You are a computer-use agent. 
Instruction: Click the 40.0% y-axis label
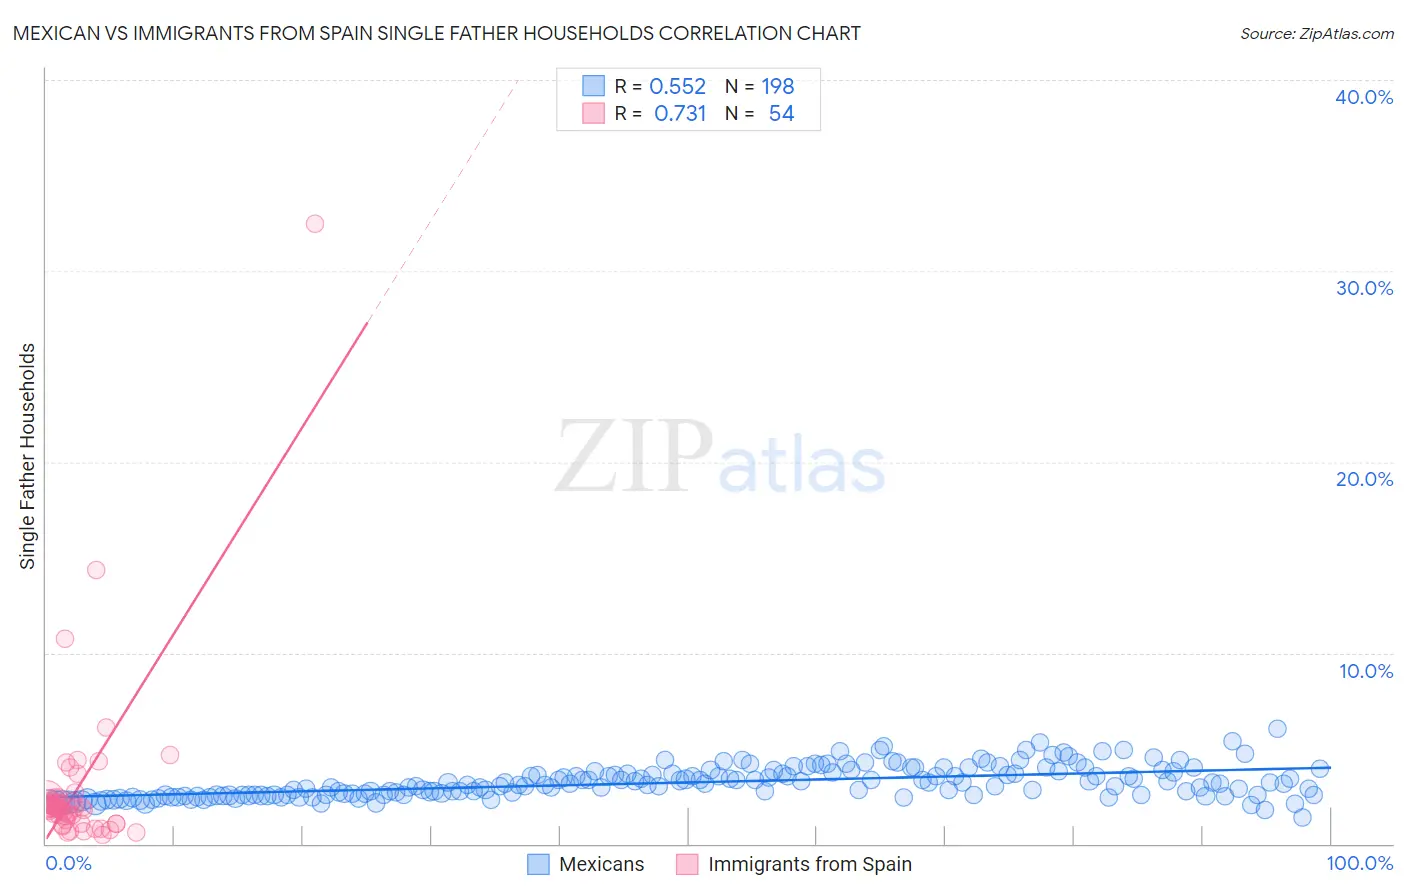point(1364,97)
